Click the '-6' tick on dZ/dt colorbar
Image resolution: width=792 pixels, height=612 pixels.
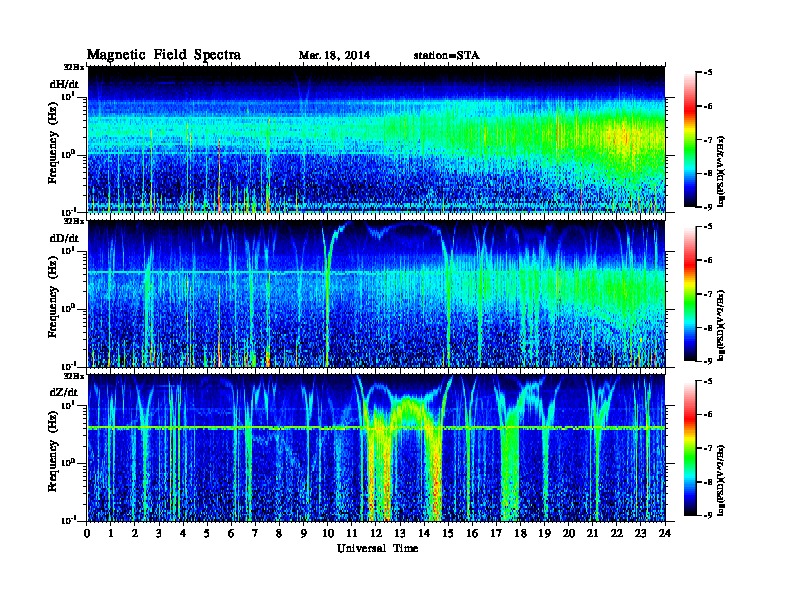coord(708,415)
